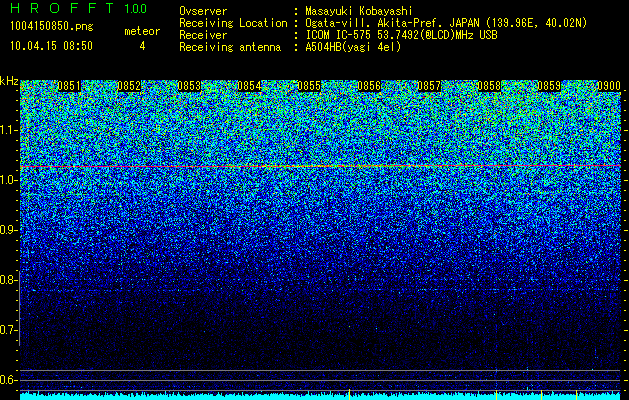Screen dimensions: 629x400
Task: Select the filename 1004150850.png
Action: click(x=52, y=27)
